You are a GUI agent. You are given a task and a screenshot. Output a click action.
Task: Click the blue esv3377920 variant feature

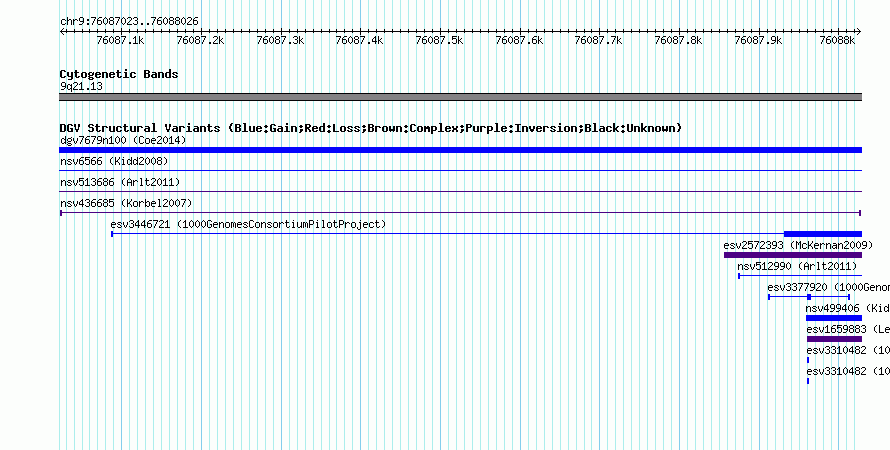(809, 297)
